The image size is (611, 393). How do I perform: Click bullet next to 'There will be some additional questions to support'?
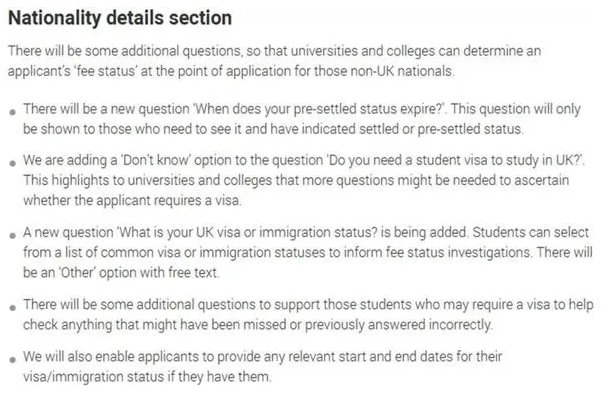pos(13,307)
